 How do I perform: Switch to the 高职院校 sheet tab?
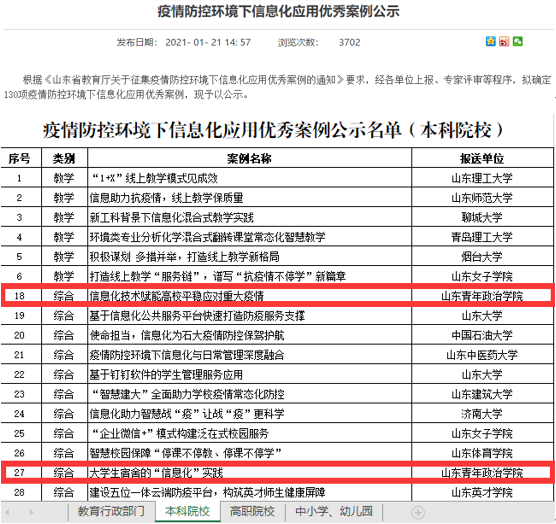click(x=252, y=511)
